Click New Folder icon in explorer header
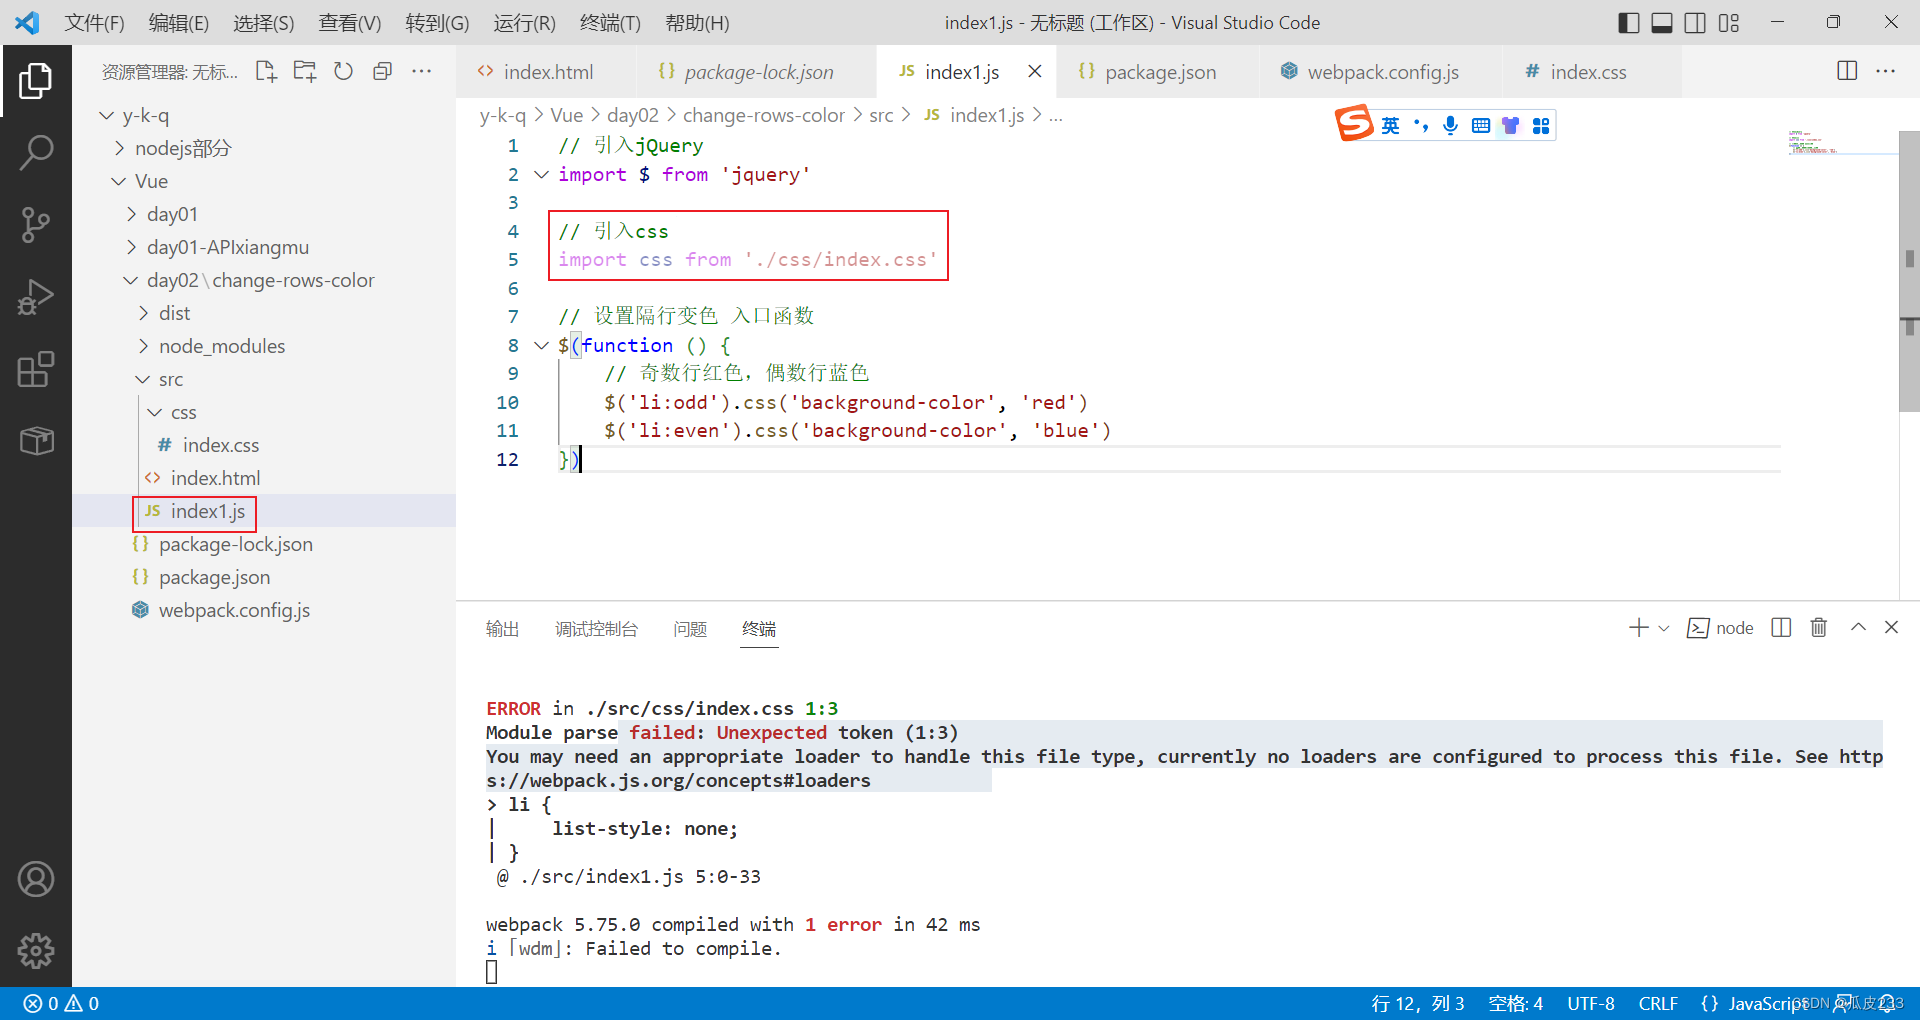 (x=305, y=71)
